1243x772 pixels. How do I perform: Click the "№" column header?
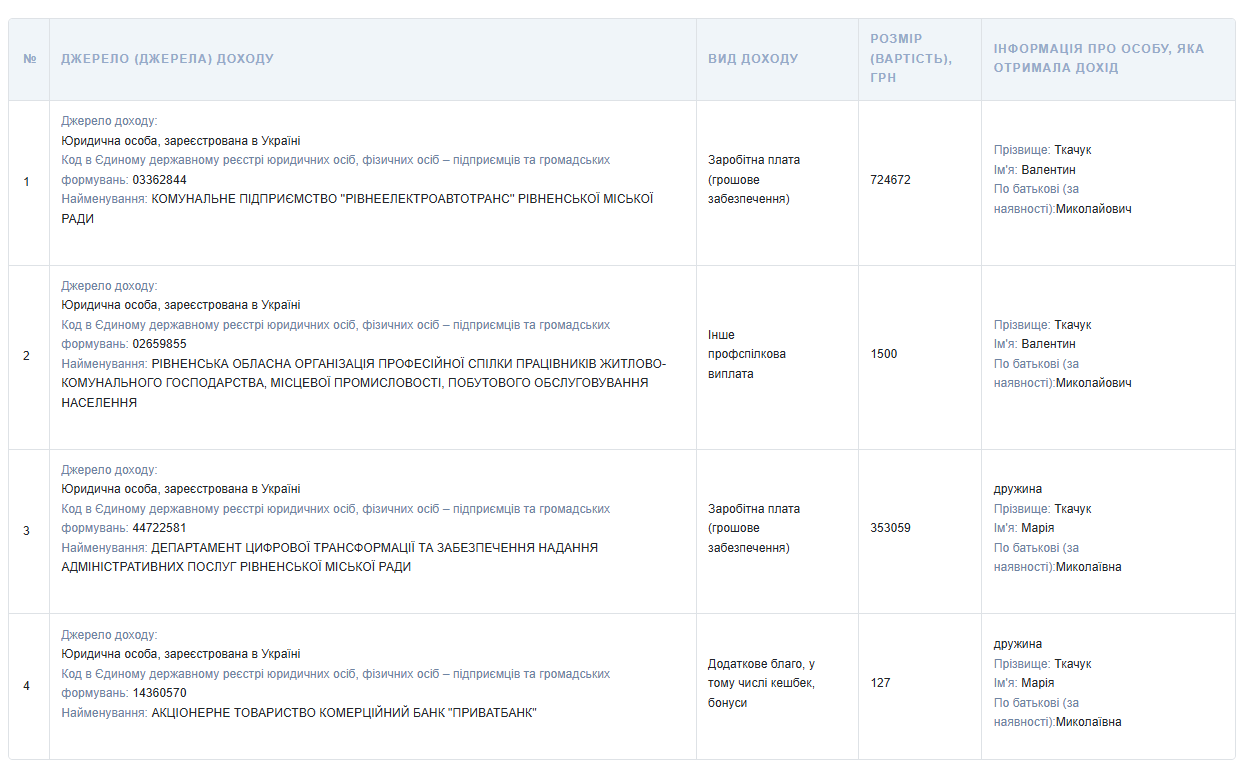[29, 59]
